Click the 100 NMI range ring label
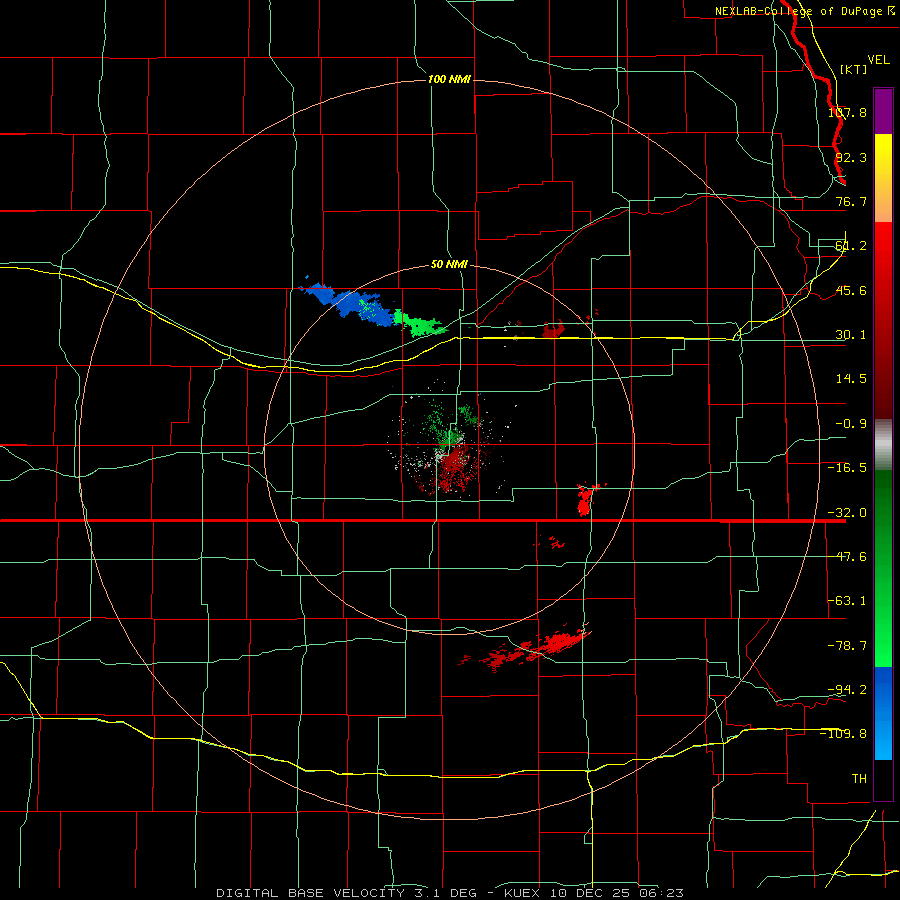This screenshot has width=900, height=900. click(x=449, y=79)
